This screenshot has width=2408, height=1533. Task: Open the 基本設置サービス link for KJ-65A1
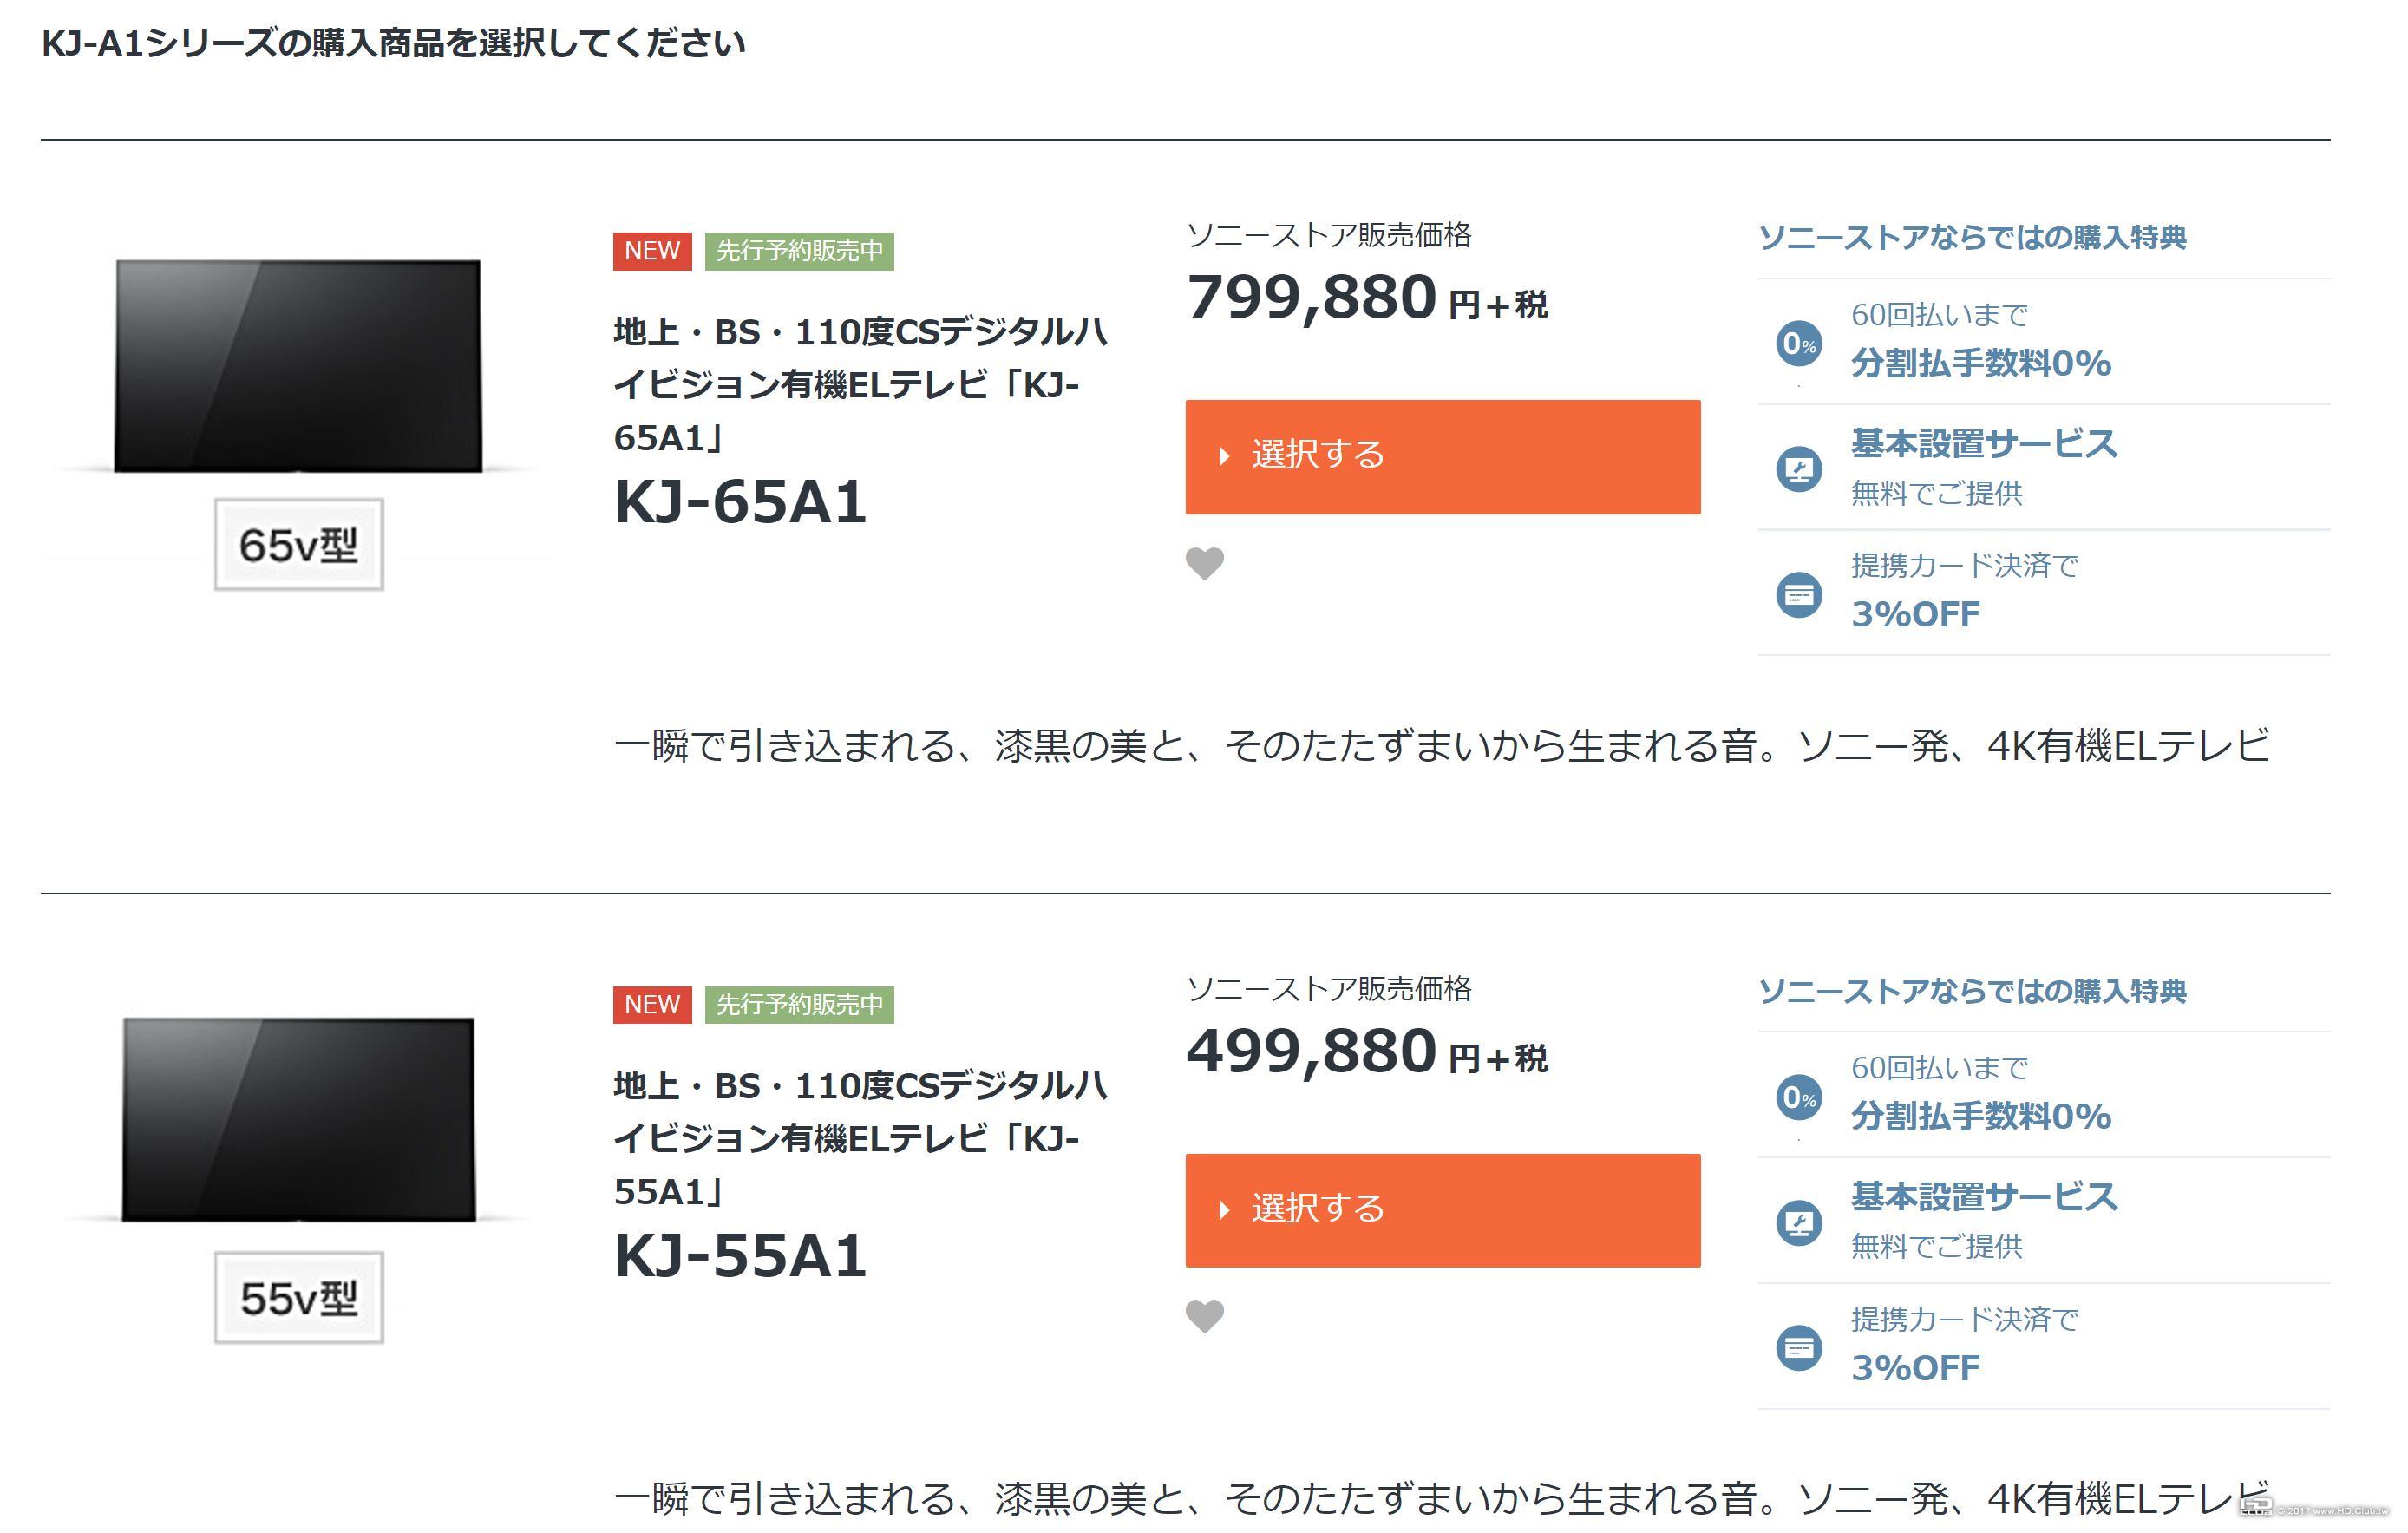click(1984, 443)
